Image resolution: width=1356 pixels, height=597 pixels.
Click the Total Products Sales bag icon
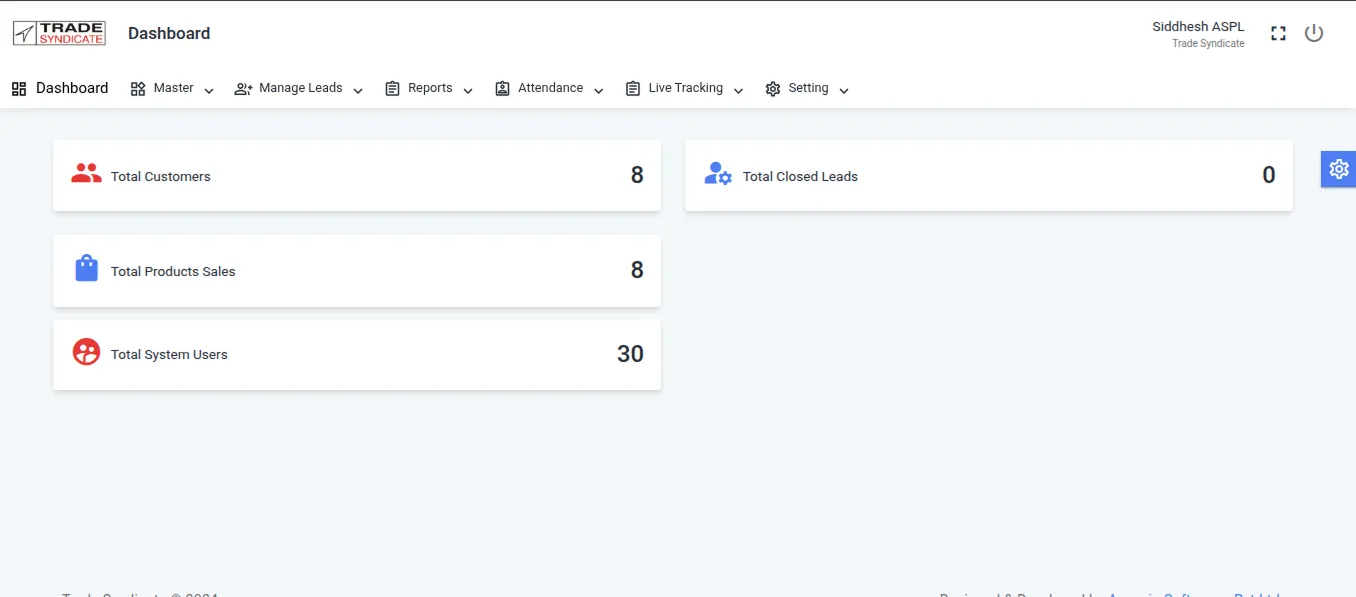(87, 269)
